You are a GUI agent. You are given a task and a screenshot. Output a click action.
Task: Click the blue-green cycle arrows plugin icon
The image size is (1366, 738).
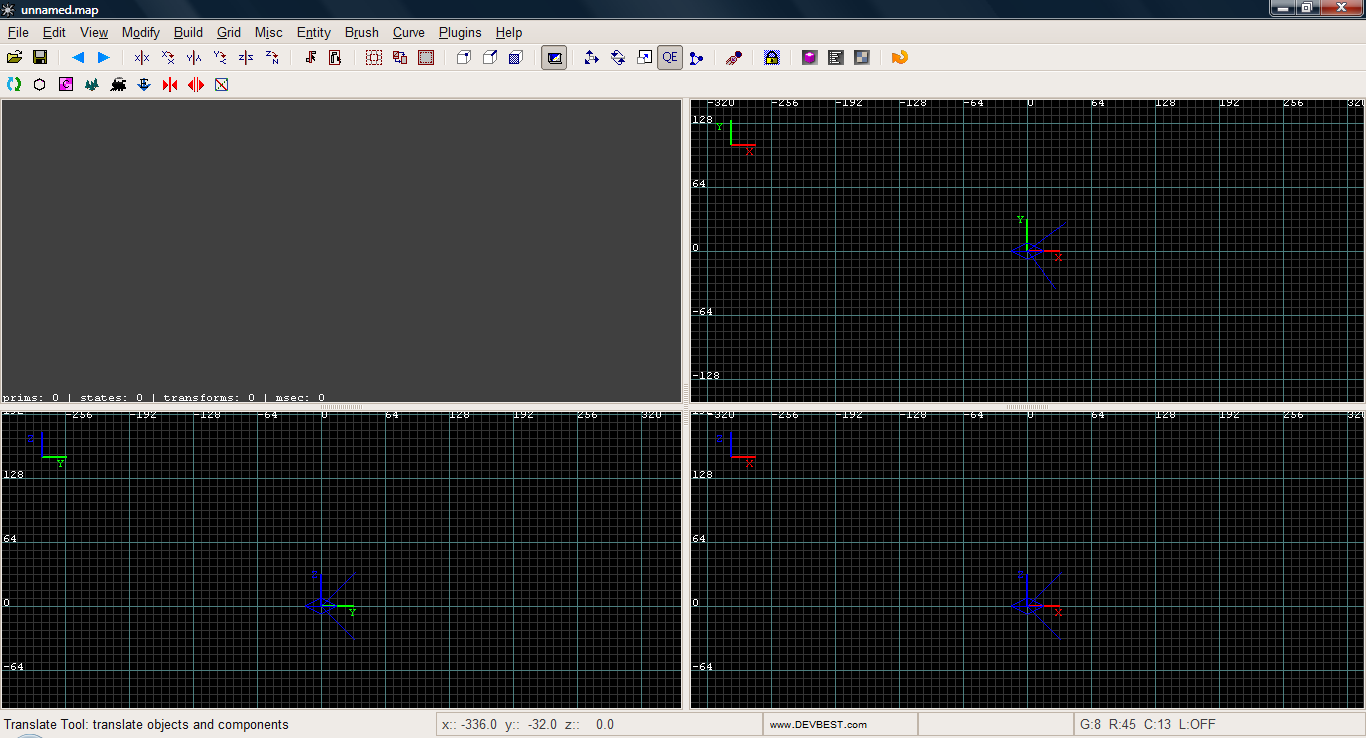pos(14,85)
